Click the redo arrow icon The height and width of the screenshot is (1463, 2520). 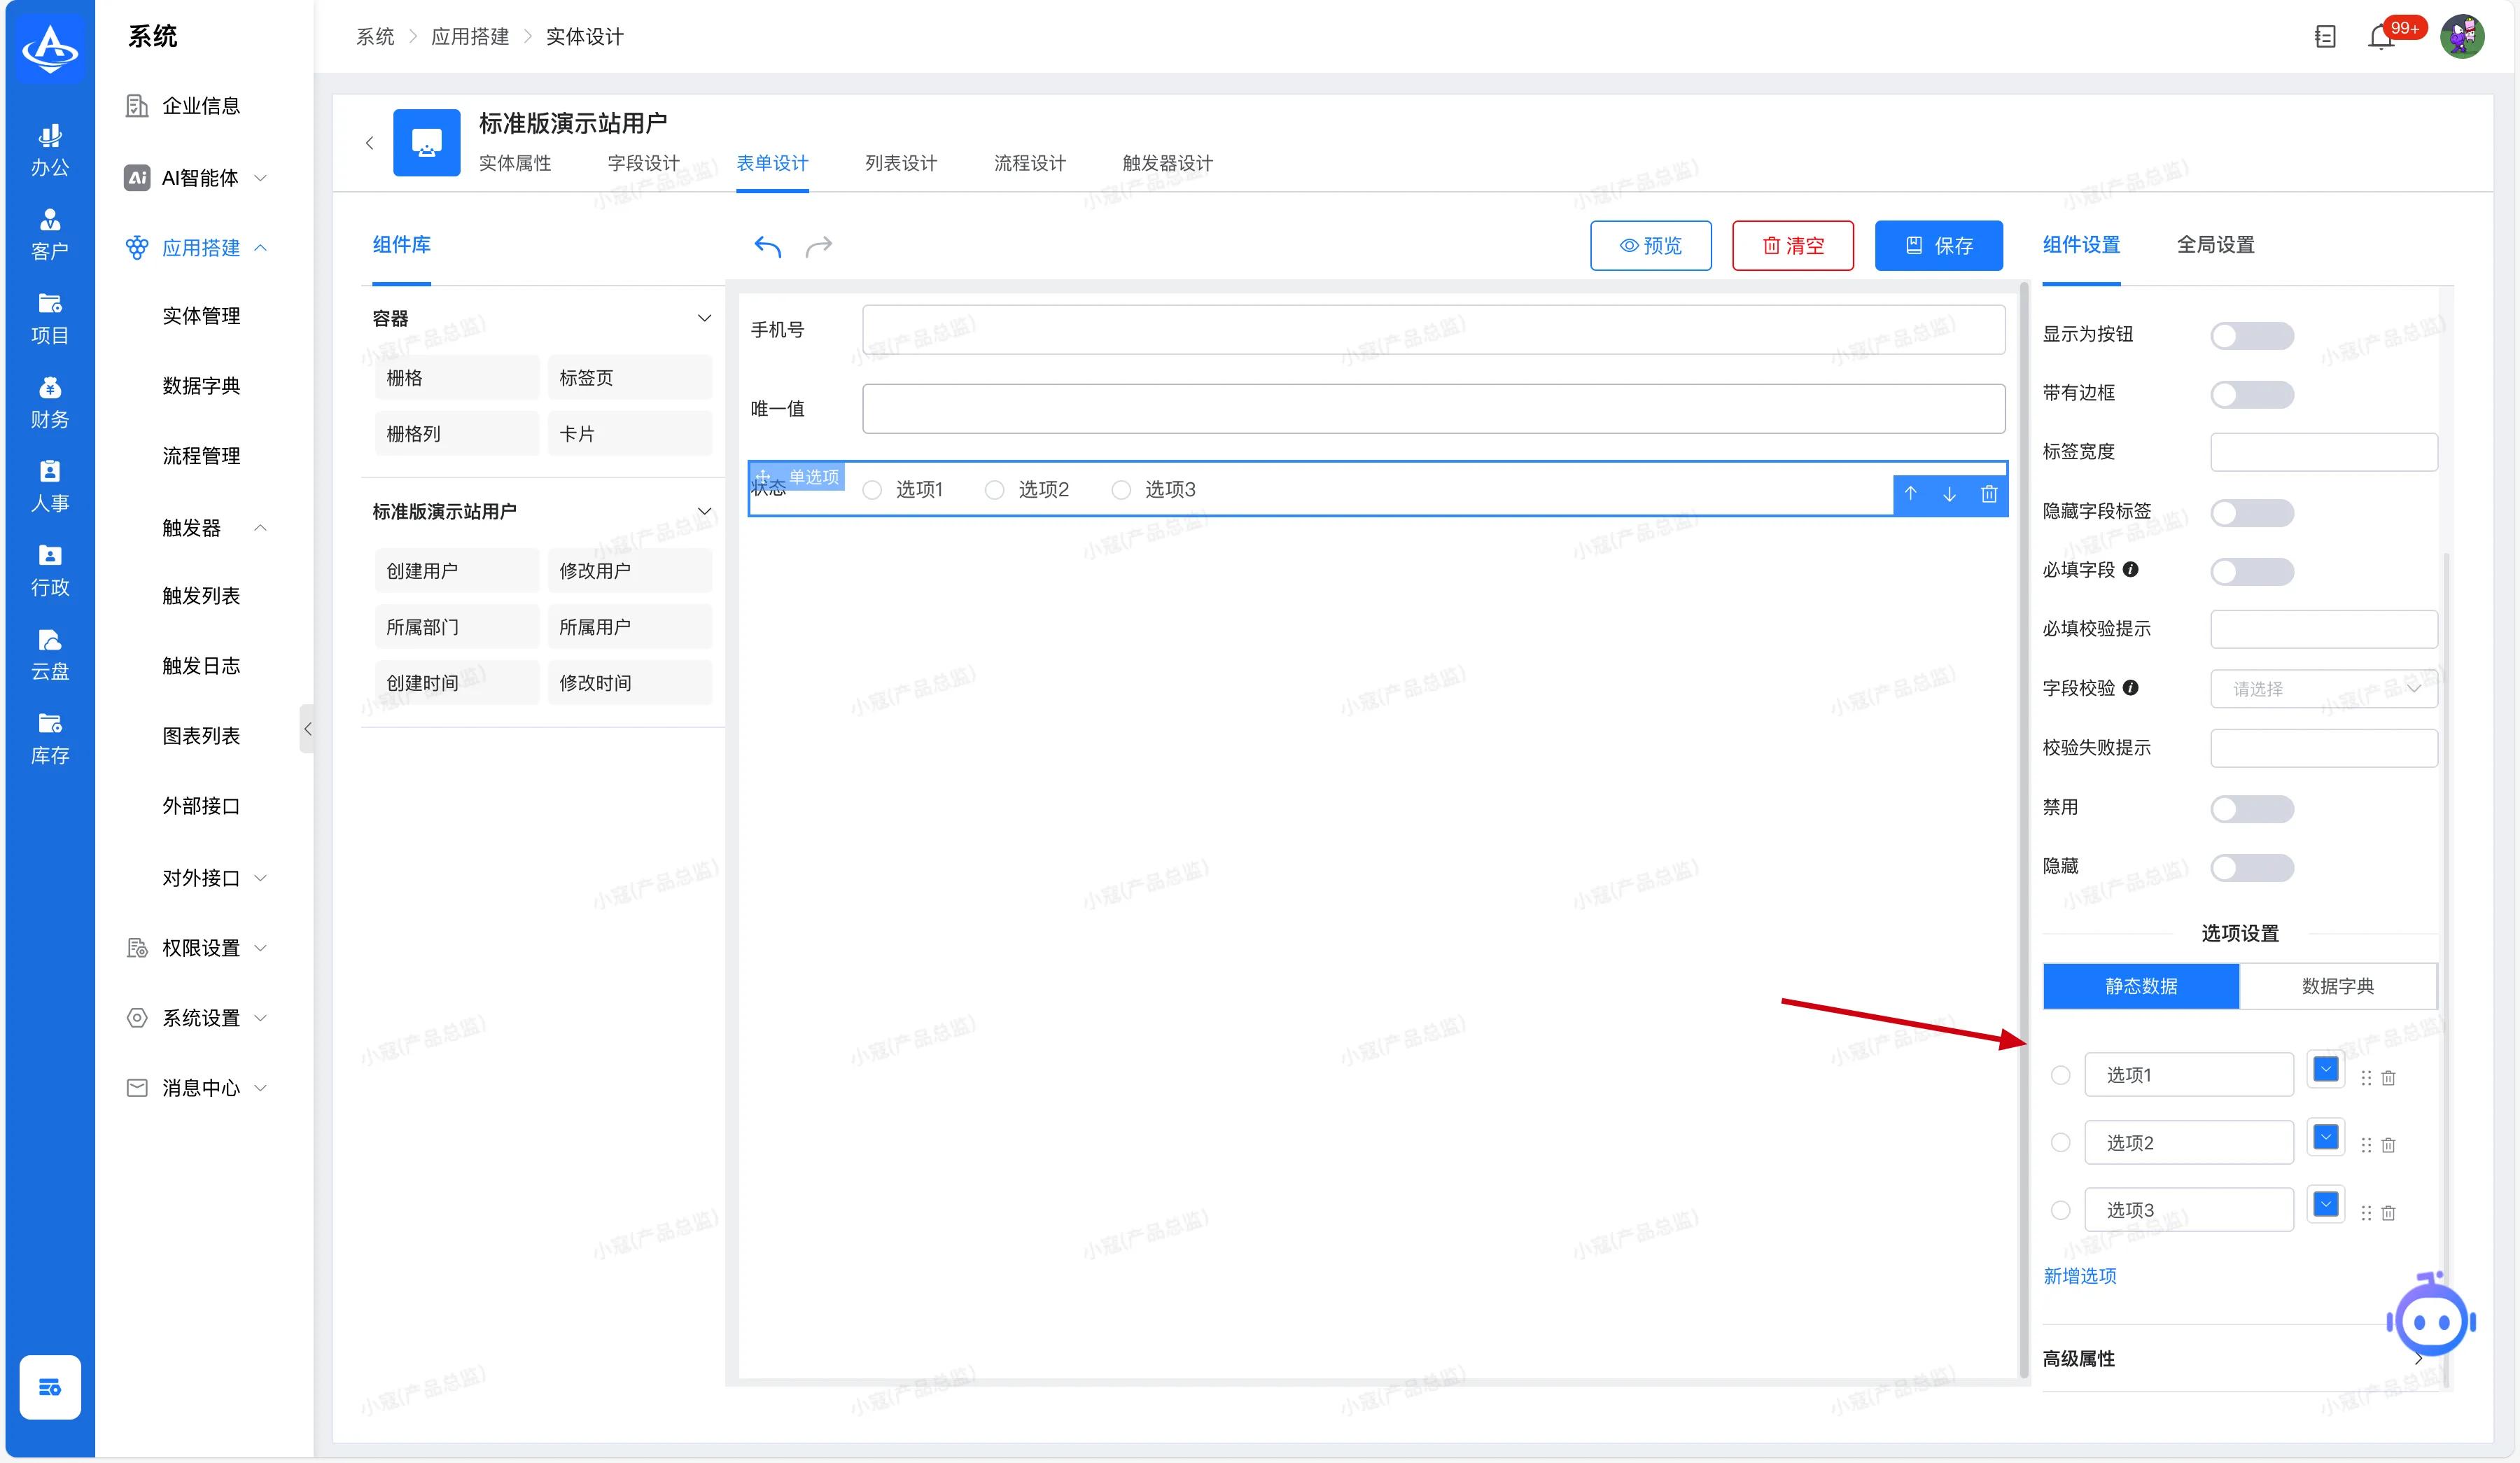click(819, 246)
